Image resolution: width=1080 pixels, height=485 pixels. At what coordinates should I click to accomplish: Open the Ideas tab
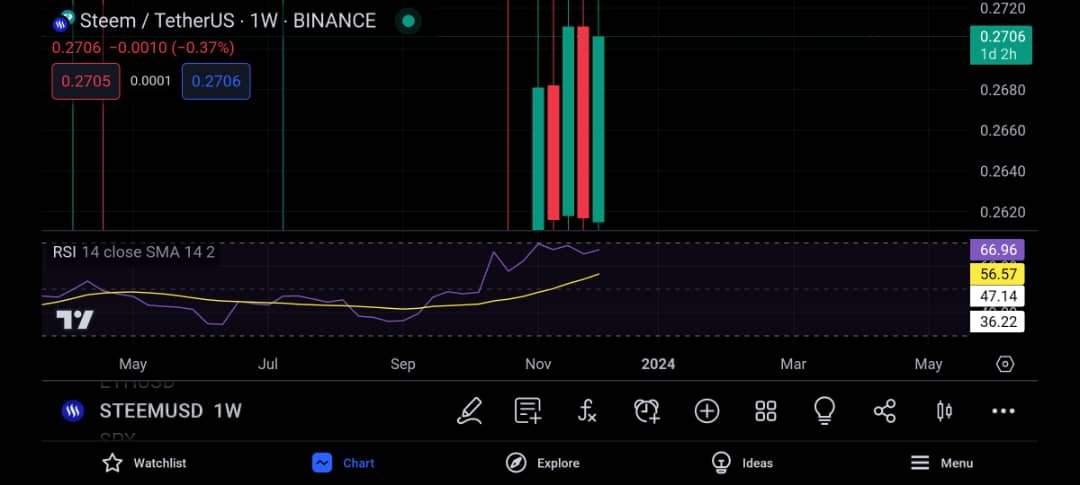[x=742, y=463]
